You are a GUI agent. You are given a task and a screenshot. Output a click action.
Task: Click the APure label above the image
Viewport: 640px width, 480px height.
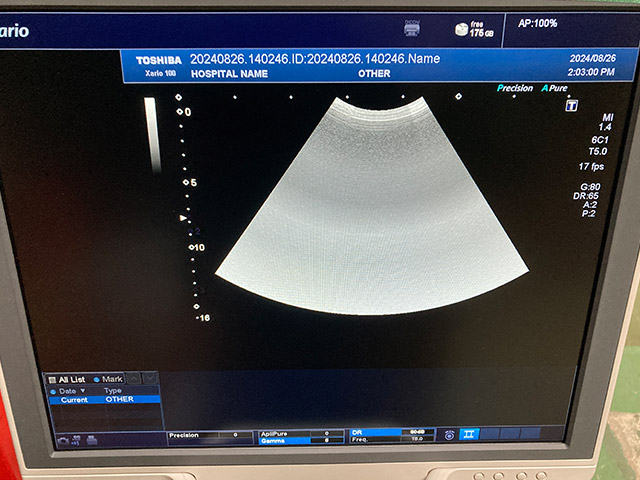(x=554, y=88)
